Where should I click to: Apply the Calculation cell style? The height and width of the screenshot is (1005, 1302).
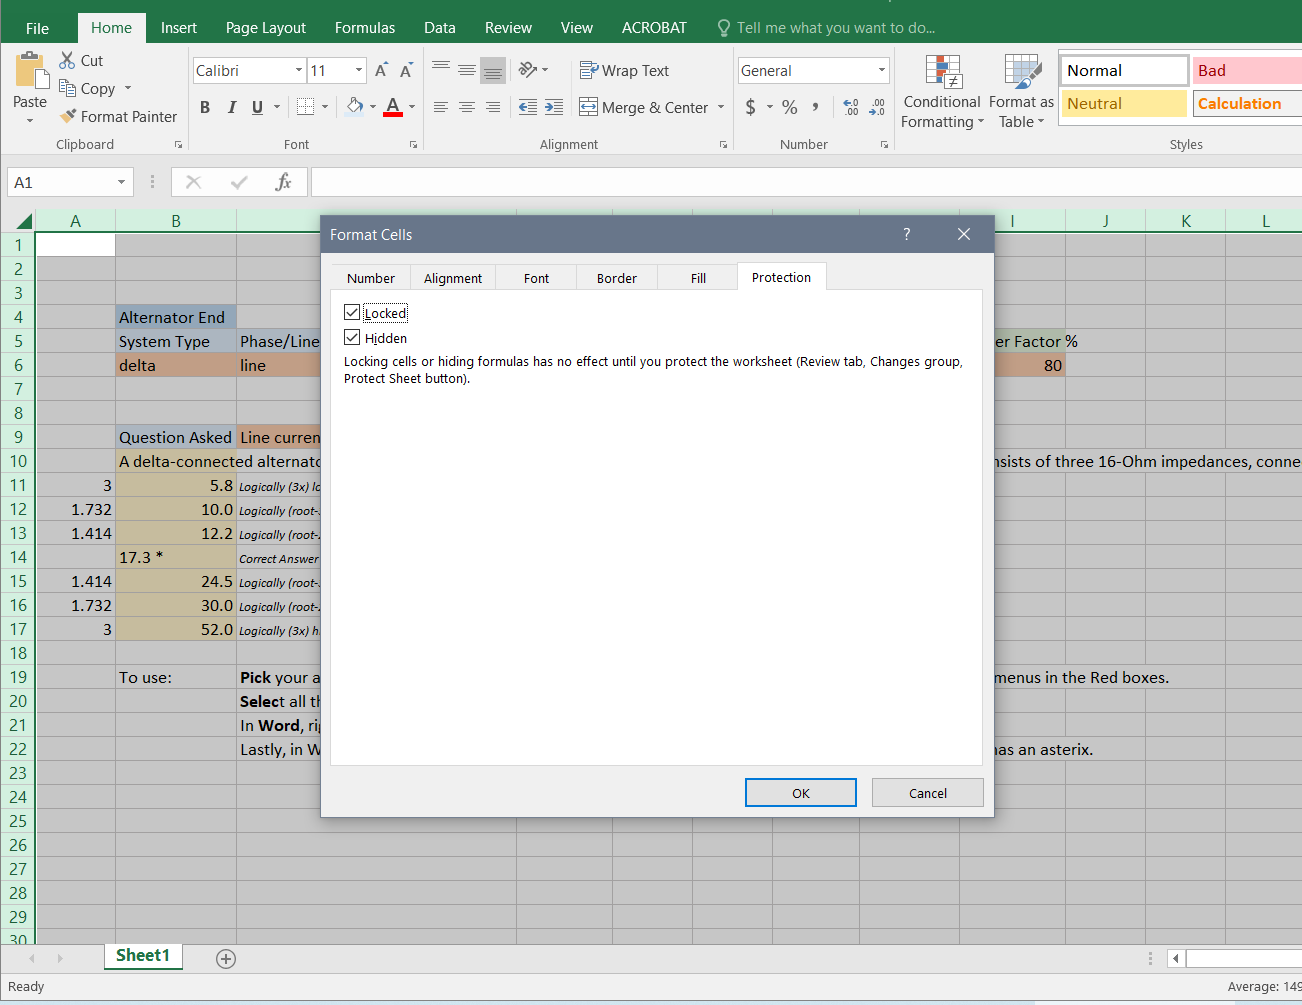tap(1248, 103)
